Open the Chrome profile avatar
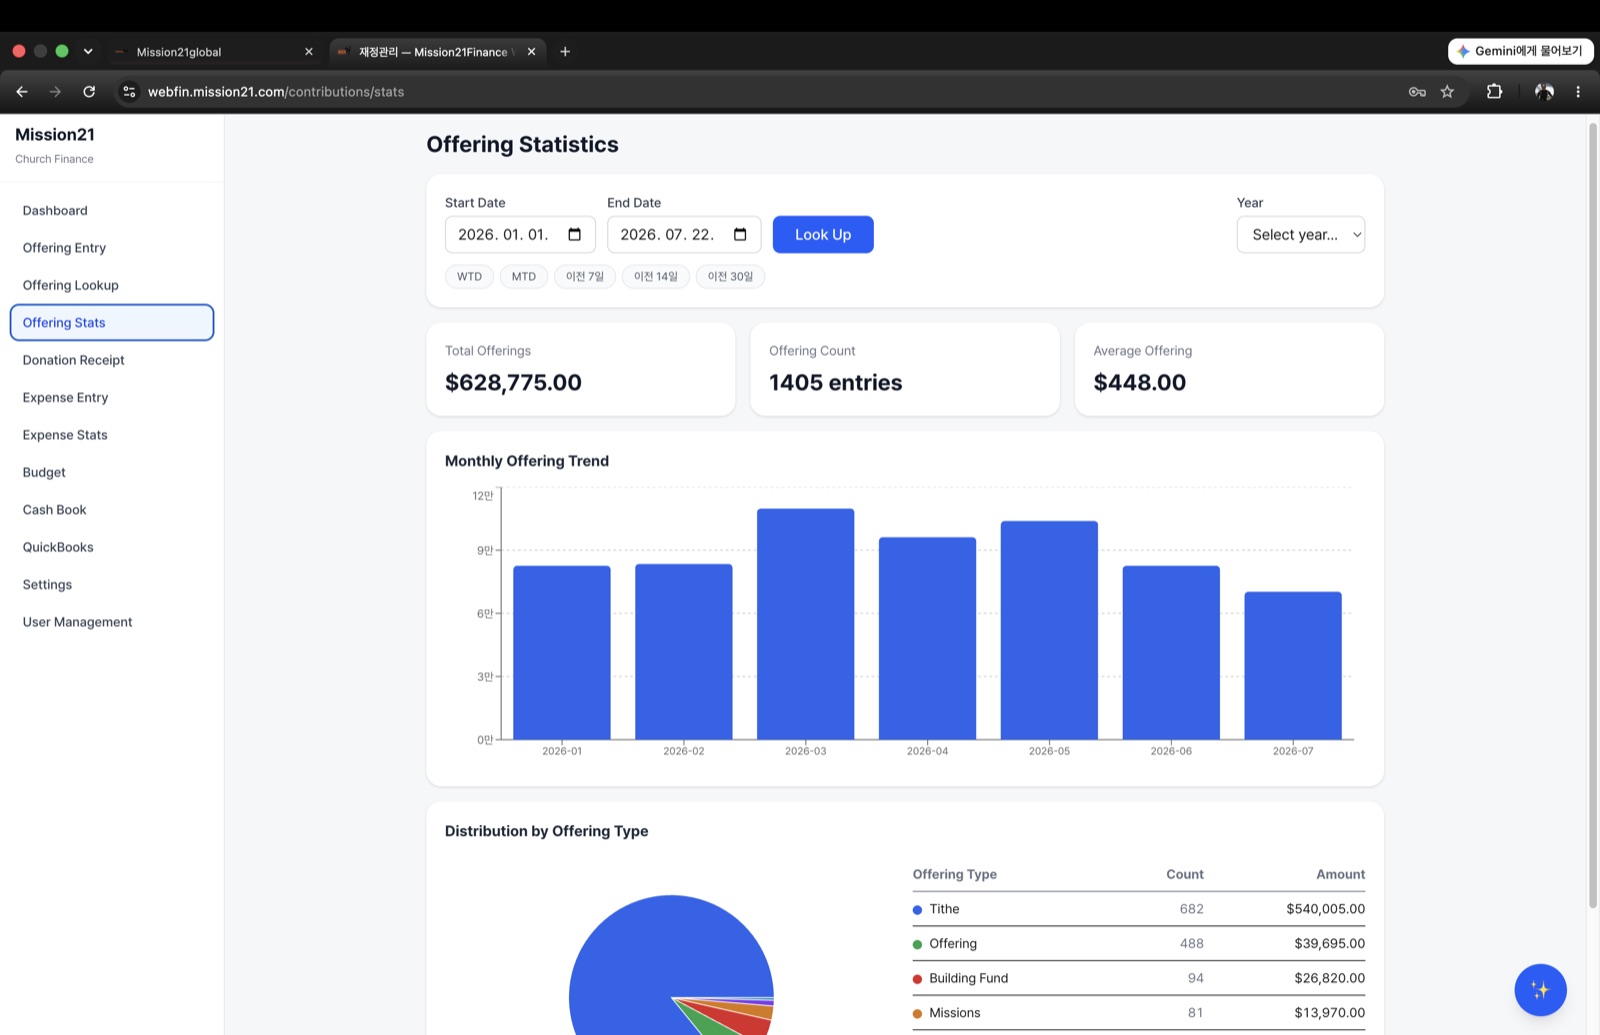 click(1544, 92)
